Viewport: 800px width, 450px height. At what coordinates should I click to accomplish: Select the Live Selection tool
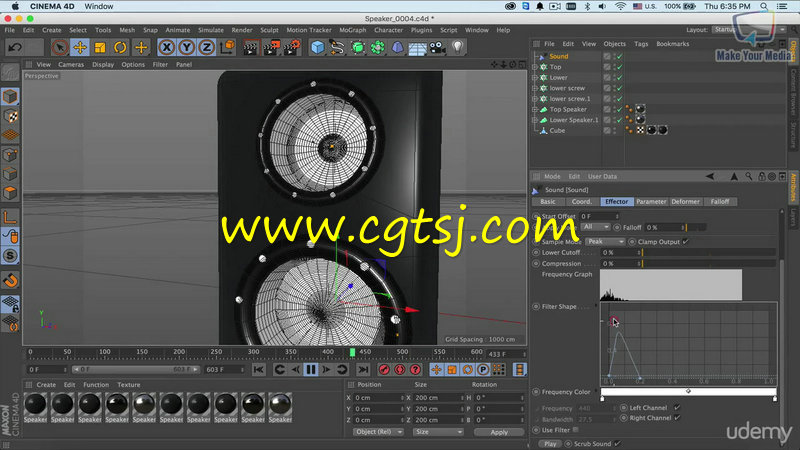(x=60, y=47)
